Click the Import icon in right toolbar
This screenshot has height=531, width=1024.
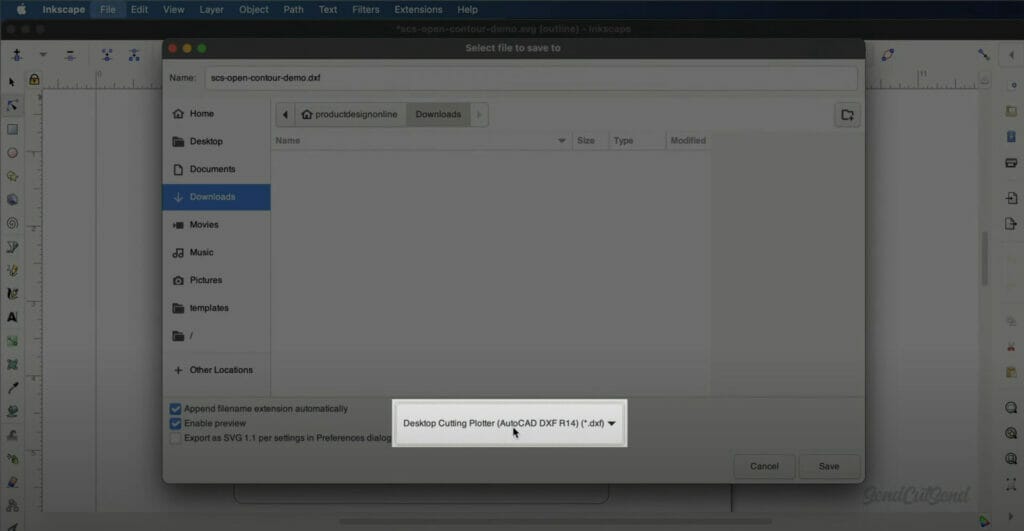(x=1011, y=199)
